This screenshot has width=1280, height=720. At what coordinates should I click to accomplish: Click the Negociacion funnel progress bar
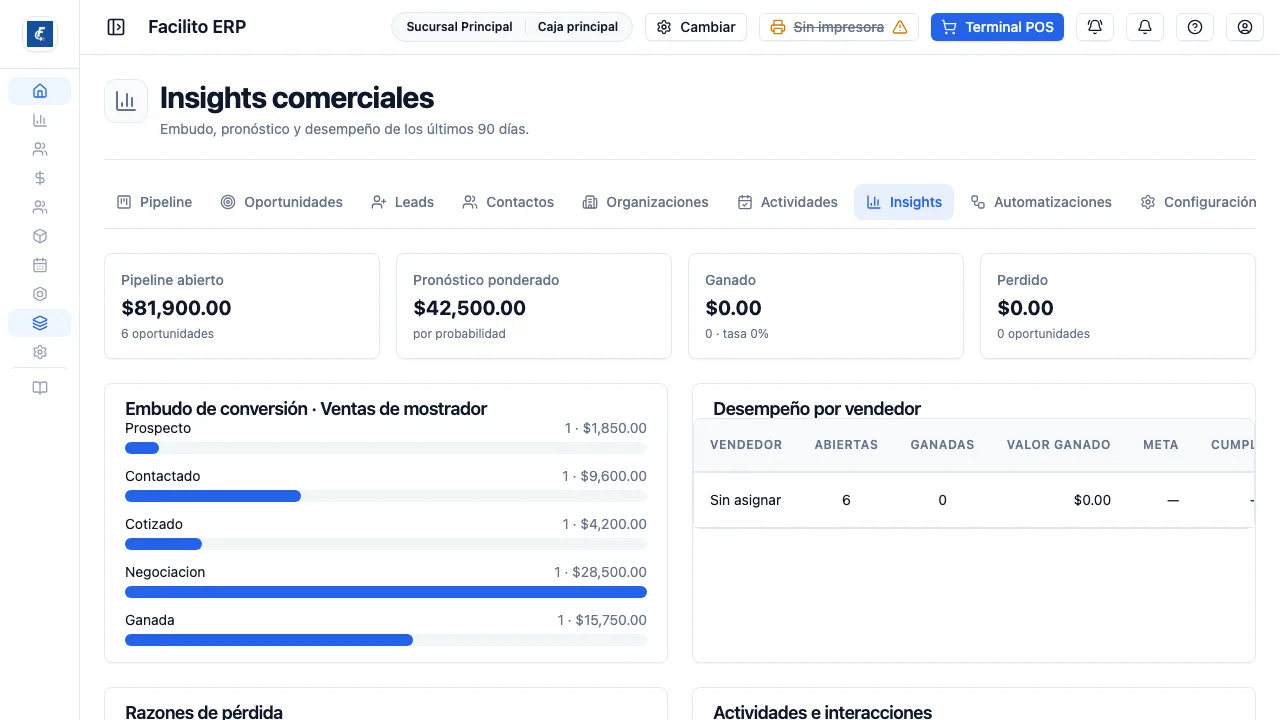[x=386, y=592]
